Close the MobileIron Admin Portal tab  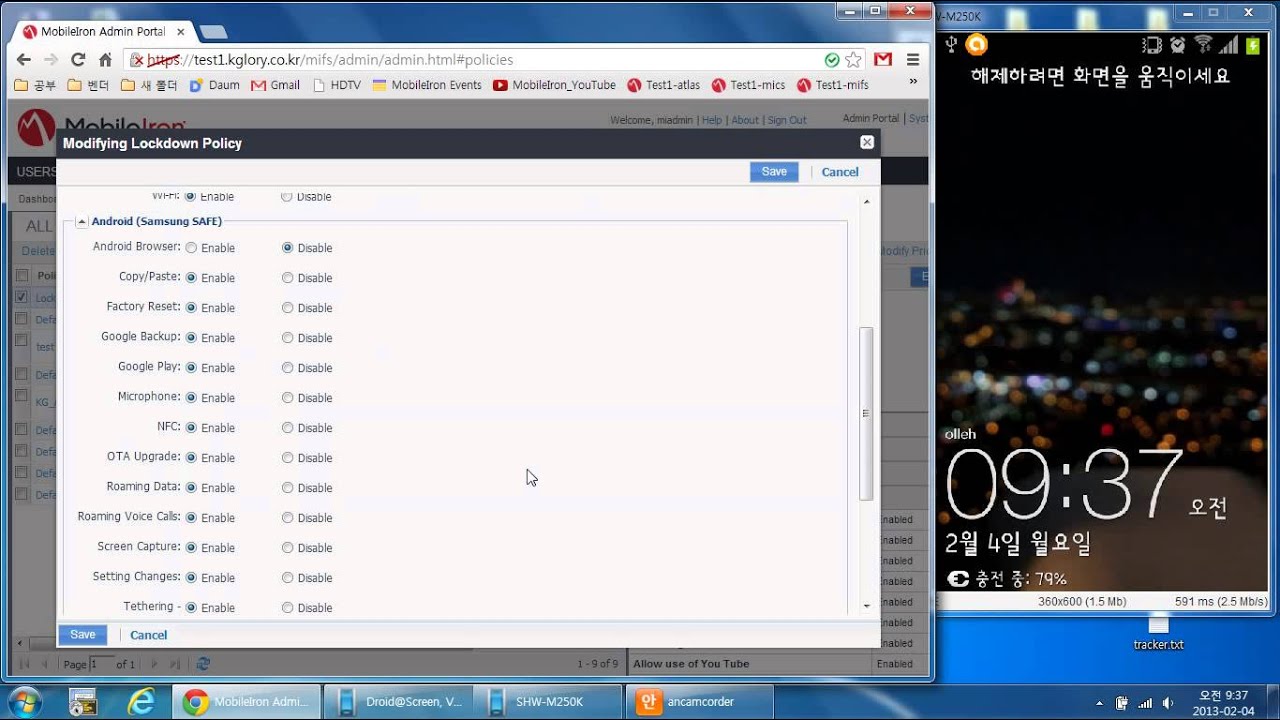tap(180, 32)
